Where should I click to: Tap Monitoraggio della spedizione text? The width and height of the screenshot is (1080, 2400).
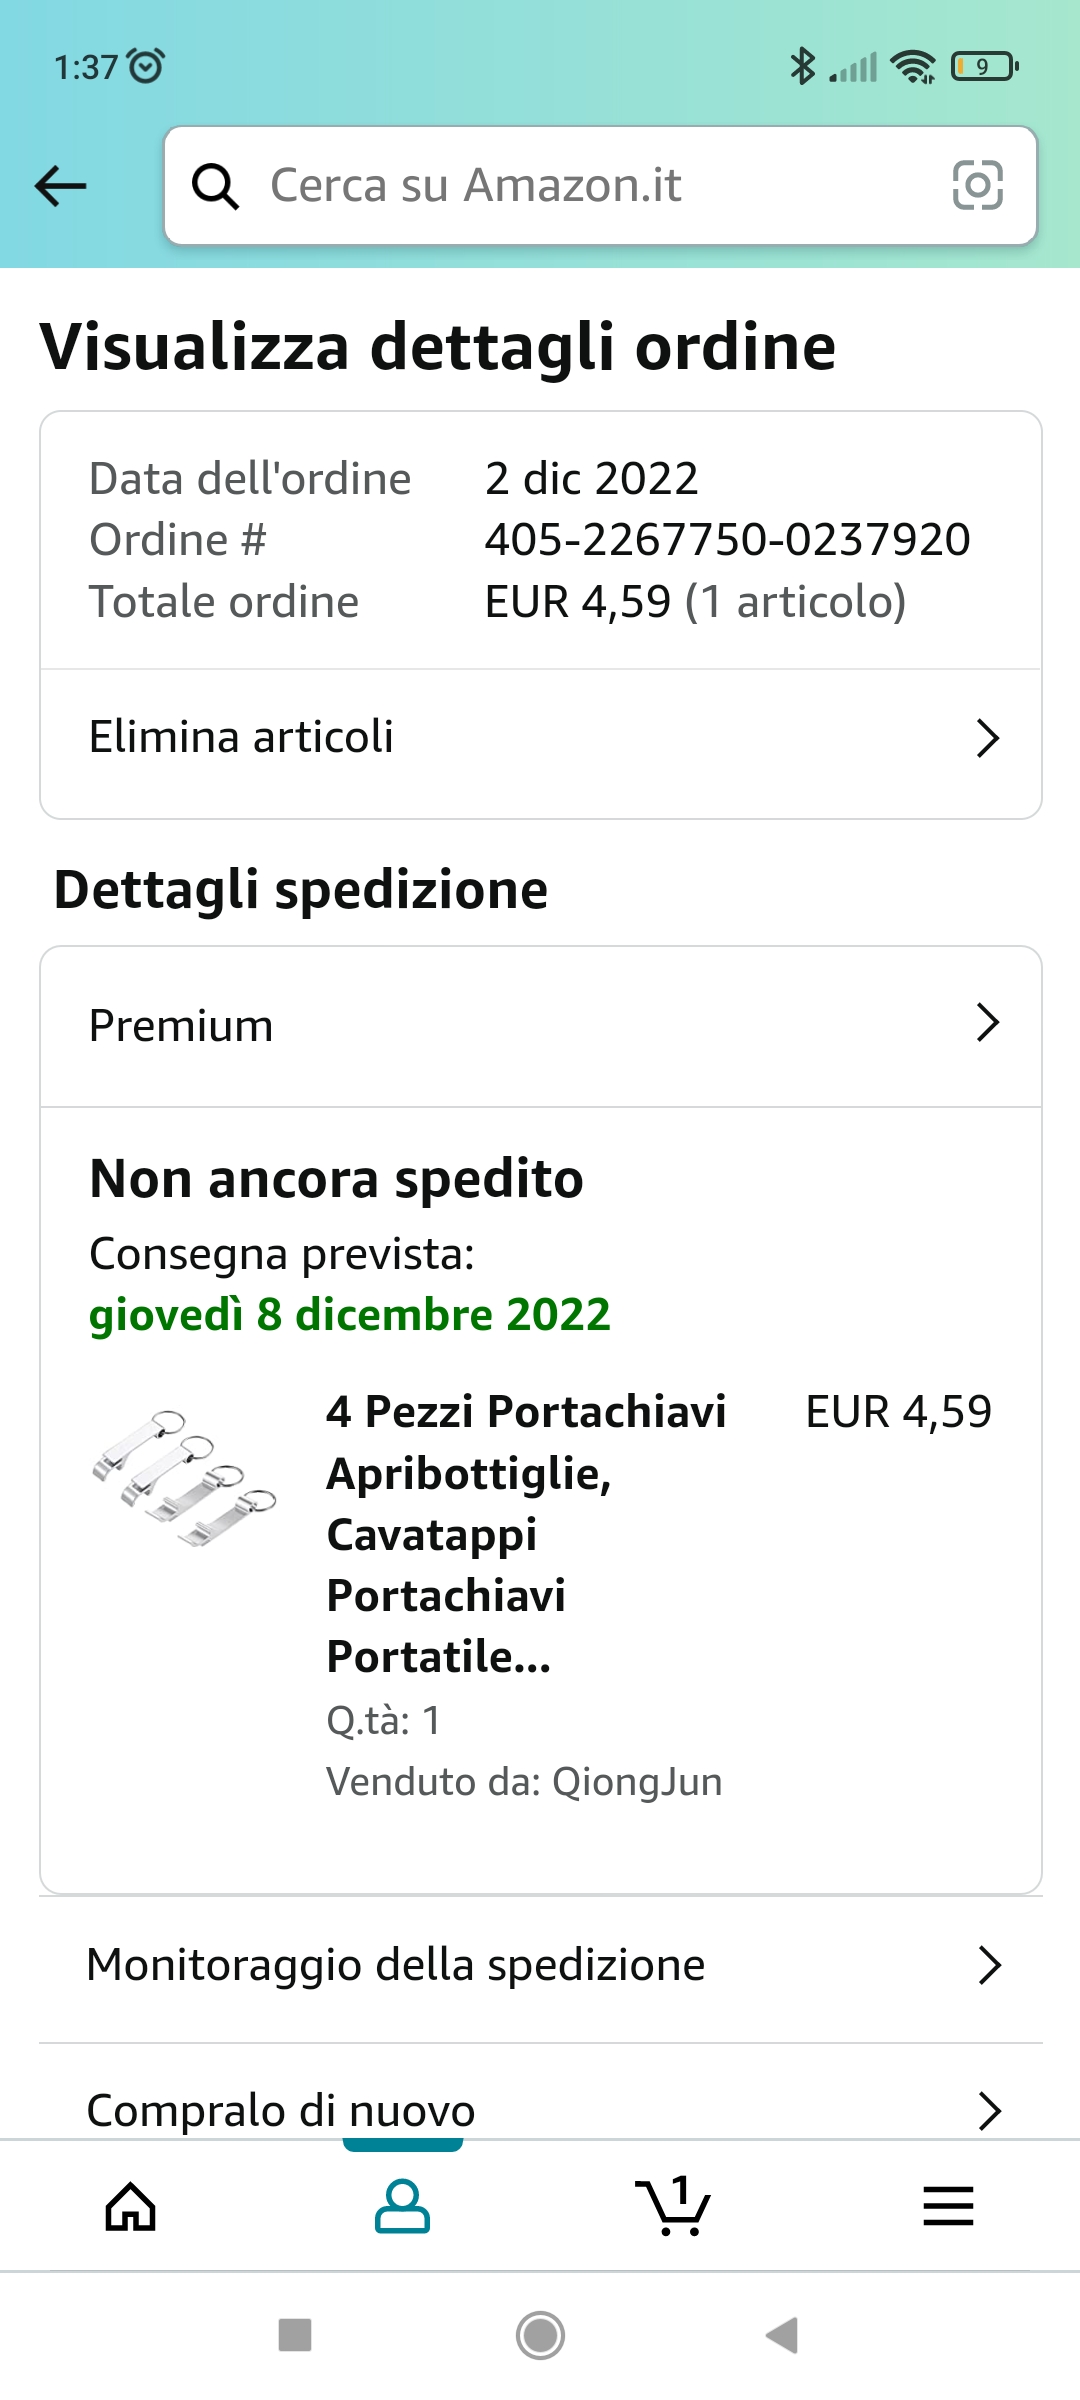(396, 1965)
